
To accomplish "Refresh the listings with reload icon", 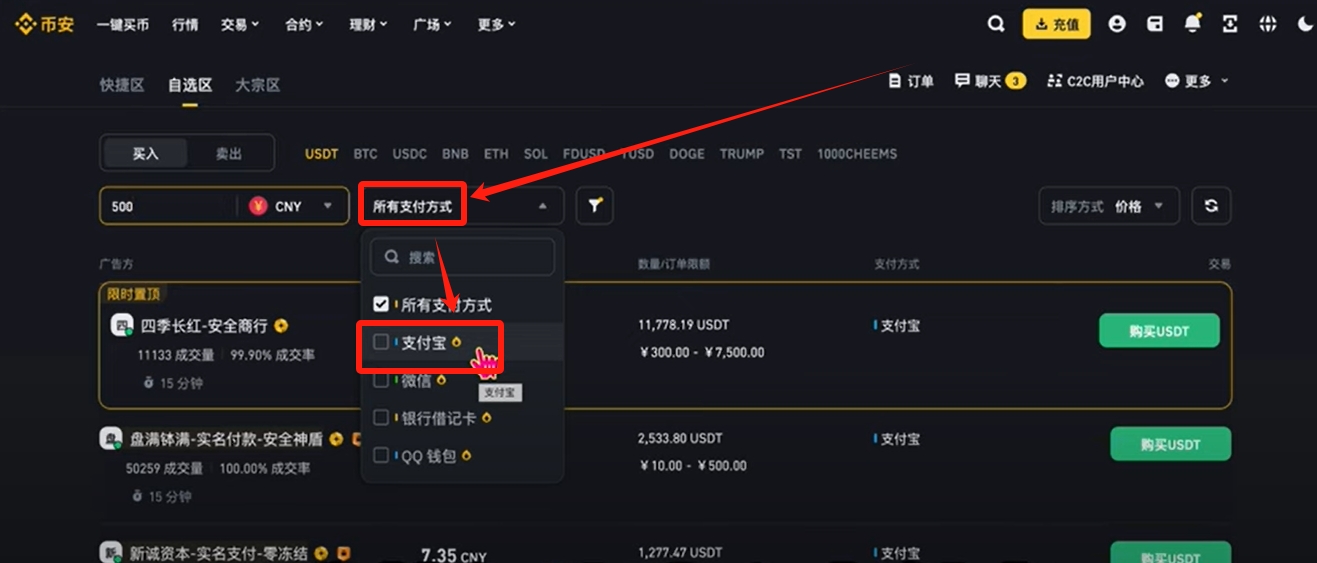I will coord(1211,206).
